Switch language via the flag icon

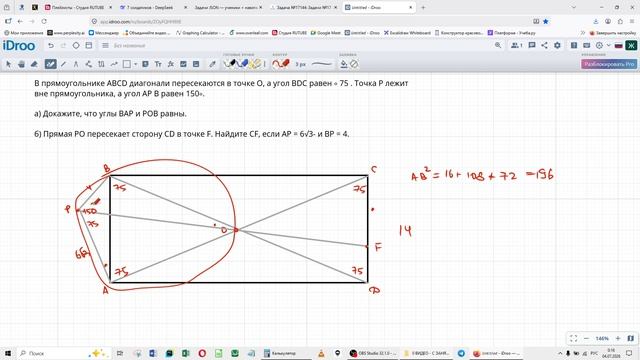tap(619, 45)
